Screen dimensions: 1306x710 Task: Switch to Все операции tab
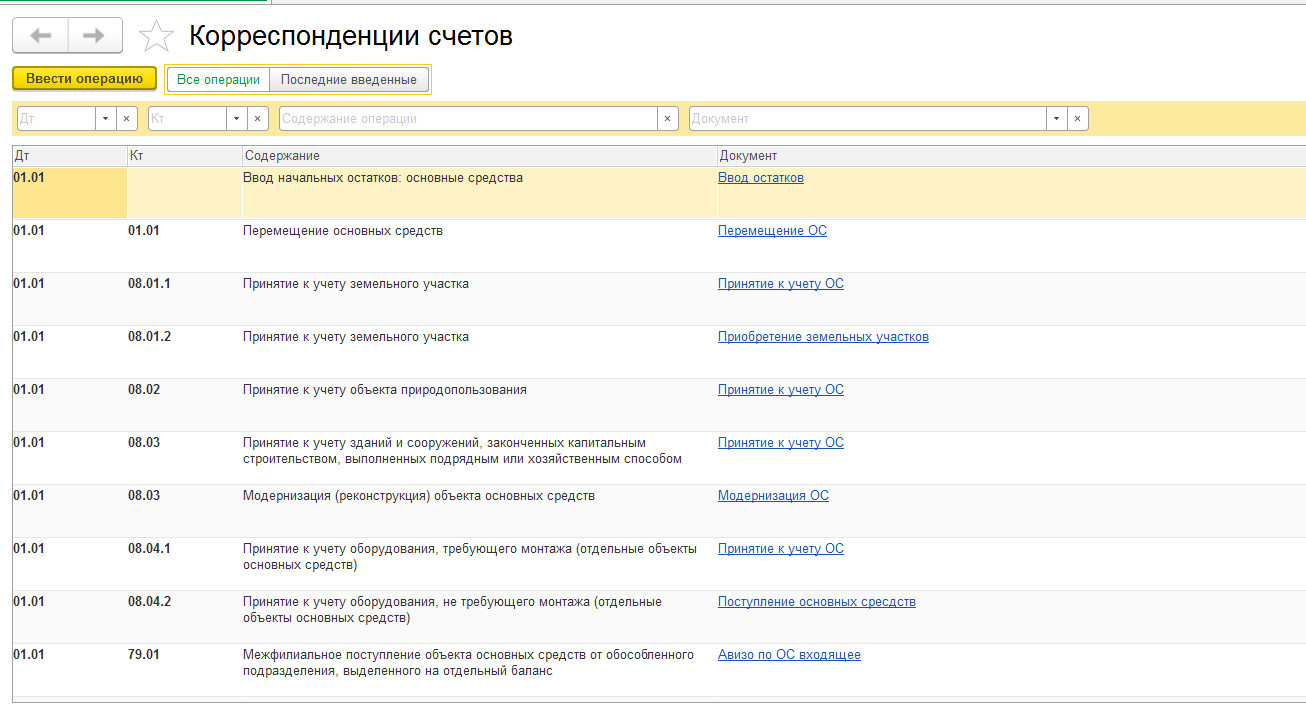(218, 80)
